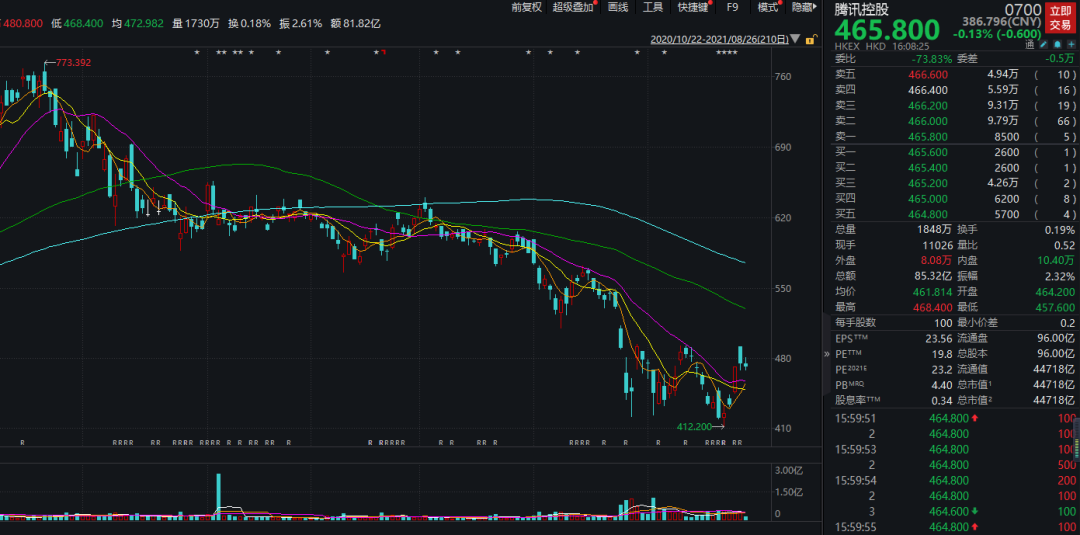Open the 超级叠加 overlay dropdown
Image resolution: width=1080 pixels, height=535 pixels.
point(574,7)
